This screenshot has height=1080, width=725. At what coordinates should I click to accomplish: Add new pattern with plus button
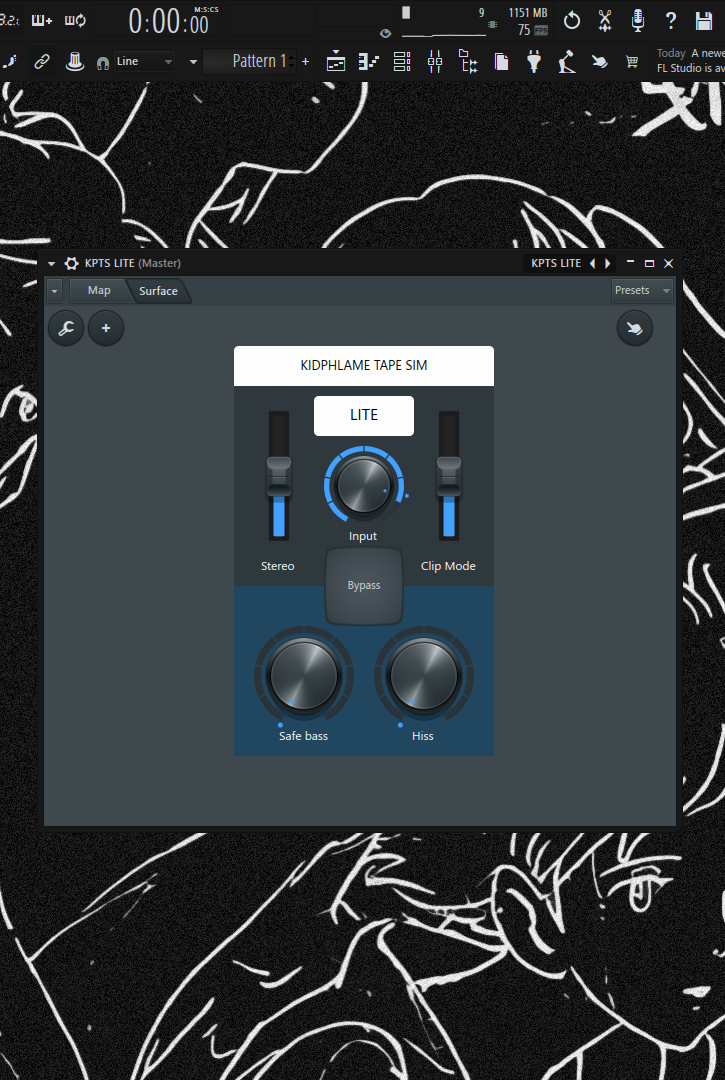click(306, 61)
